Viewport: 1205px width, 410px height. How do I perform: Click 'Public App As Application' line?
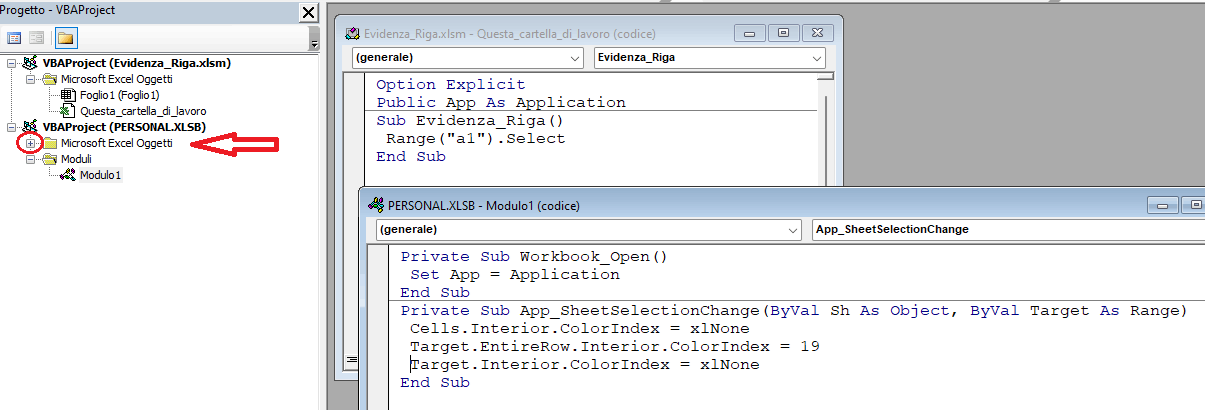[x=500, y=103]
